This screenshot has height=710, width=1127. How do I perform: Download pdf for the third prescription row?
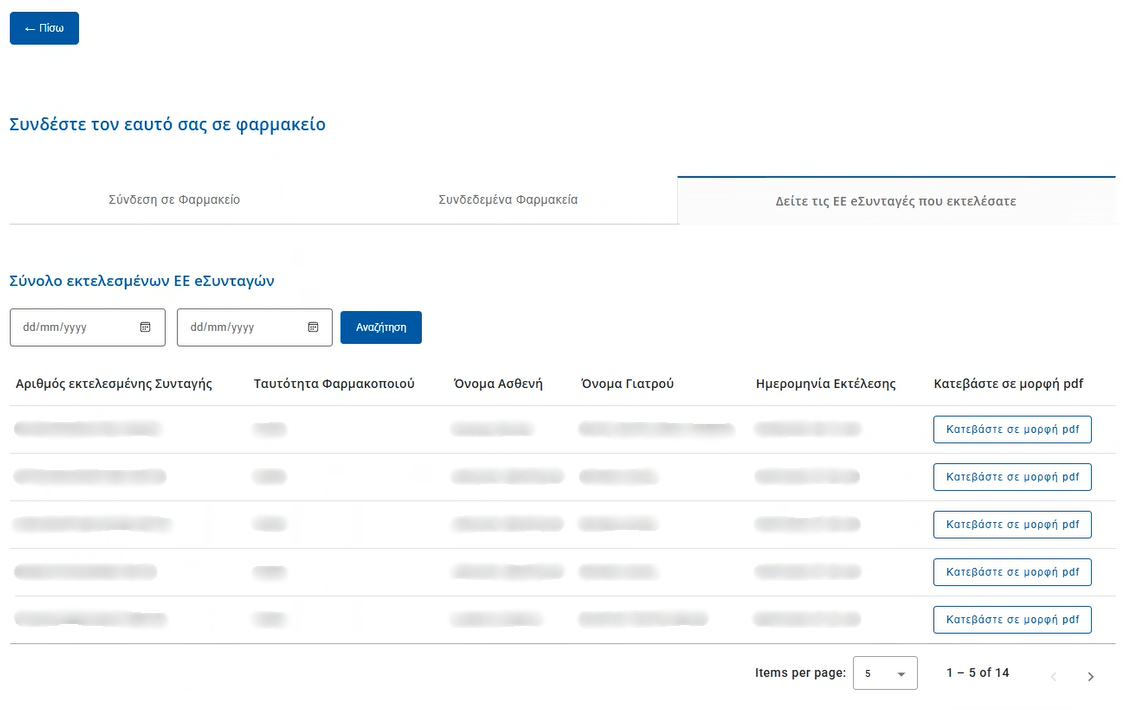point(1012,524)
